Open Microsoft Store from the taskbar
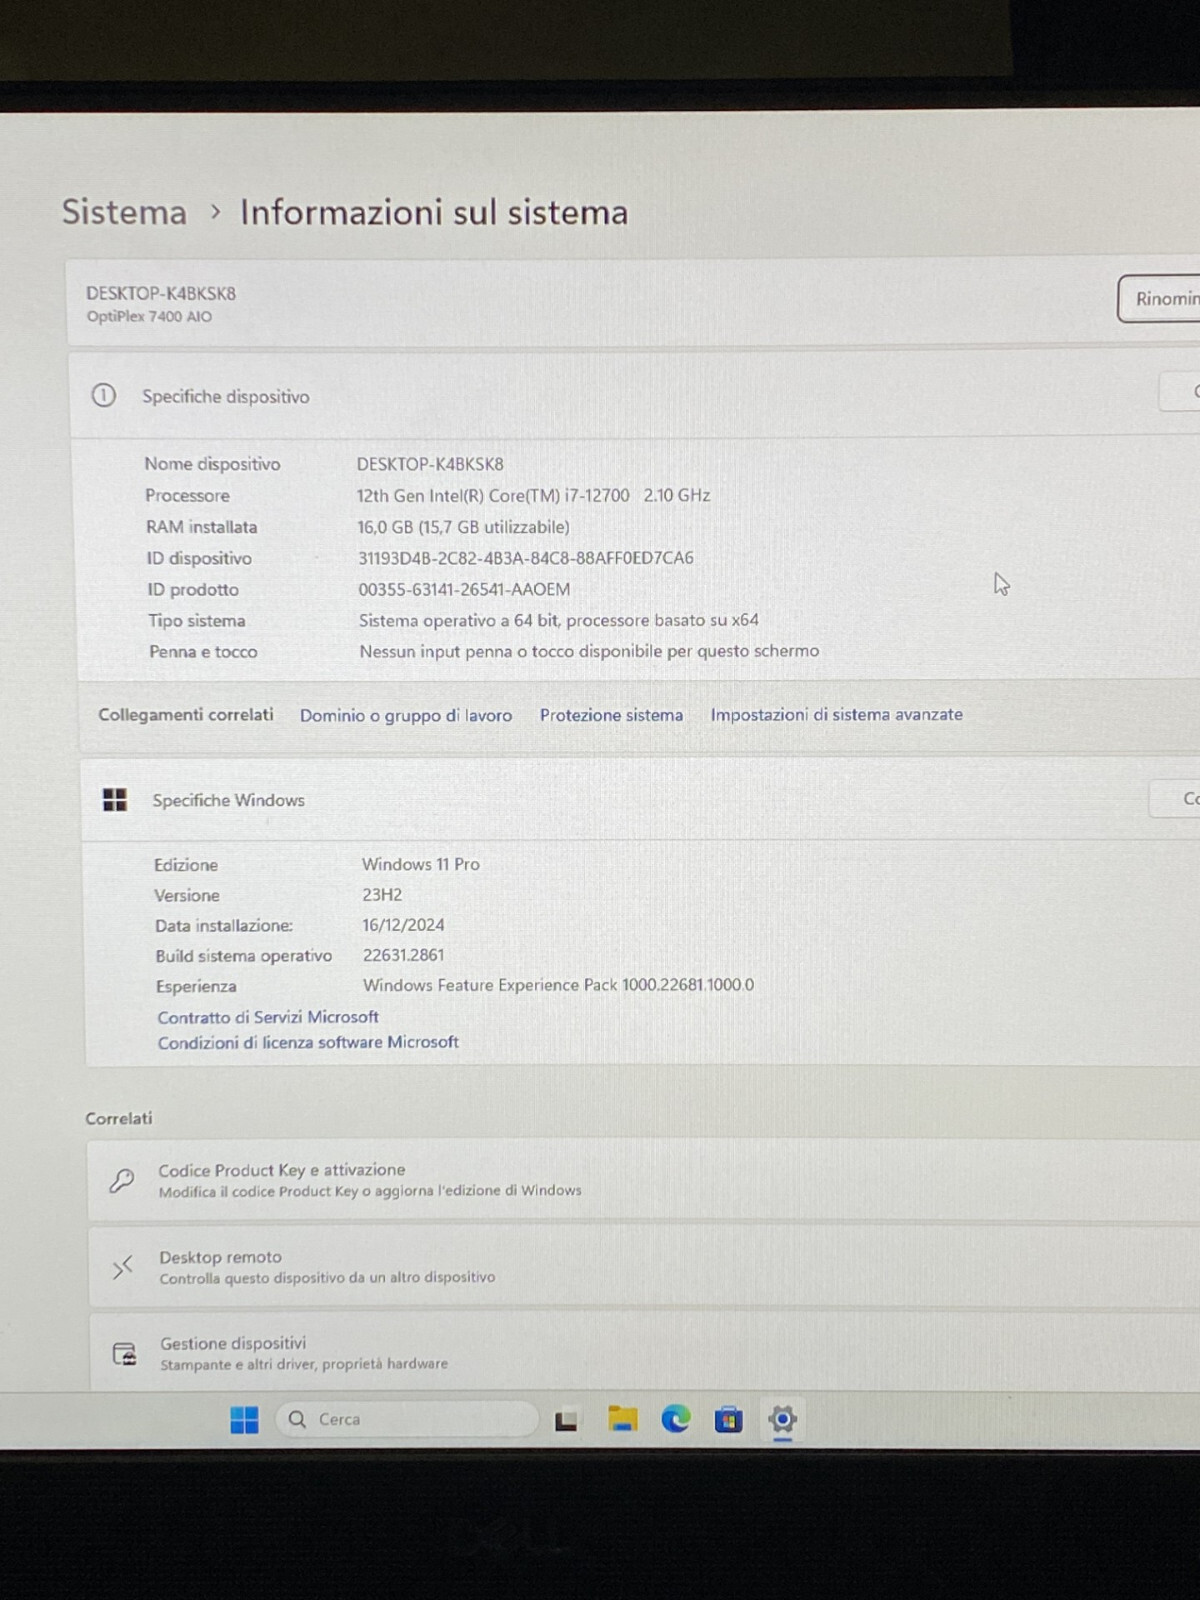1200x1600 pixels. 728,1419
